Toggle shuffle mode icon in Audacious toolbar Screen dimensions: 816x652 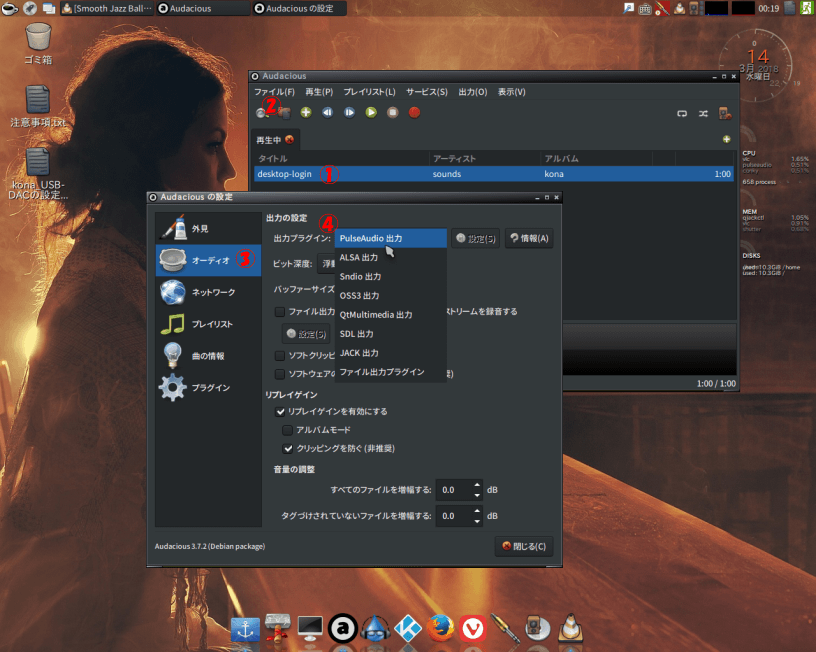703,113
